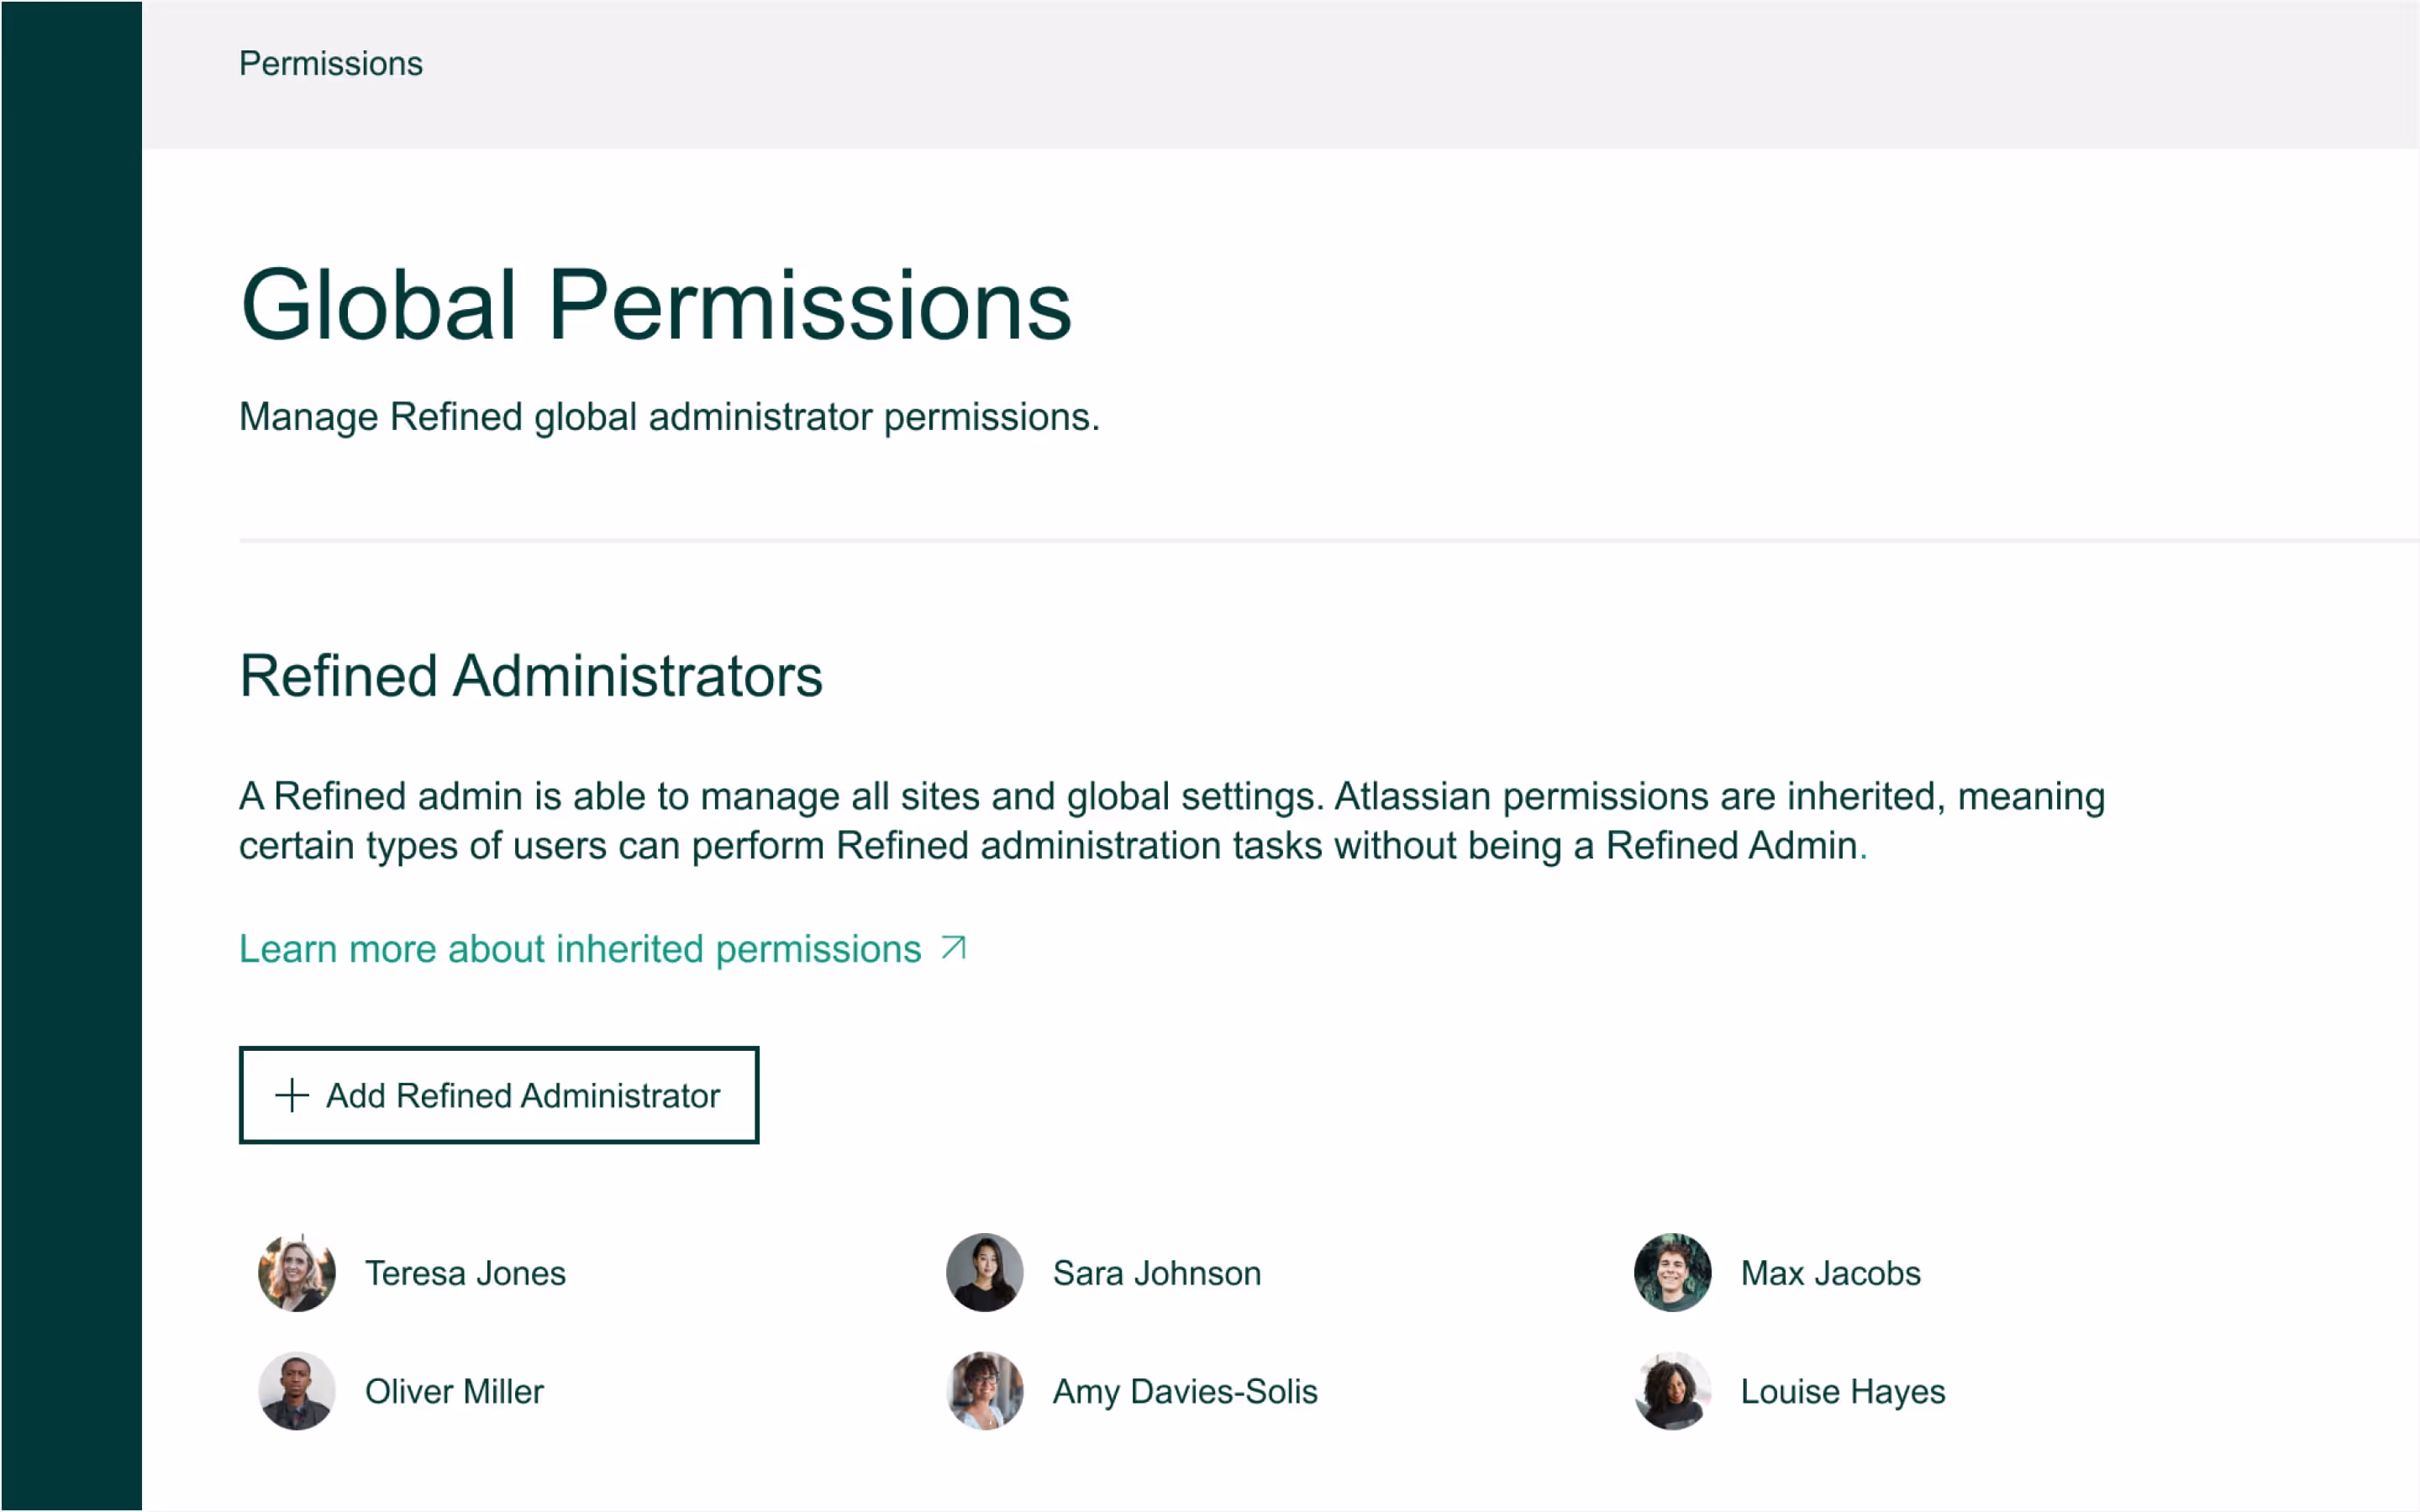Image resolution: width=2420 pixels, height=1512 pixels.
Task: Click the plus icon on Add Refined Administrator
Action: (292, 1095)
